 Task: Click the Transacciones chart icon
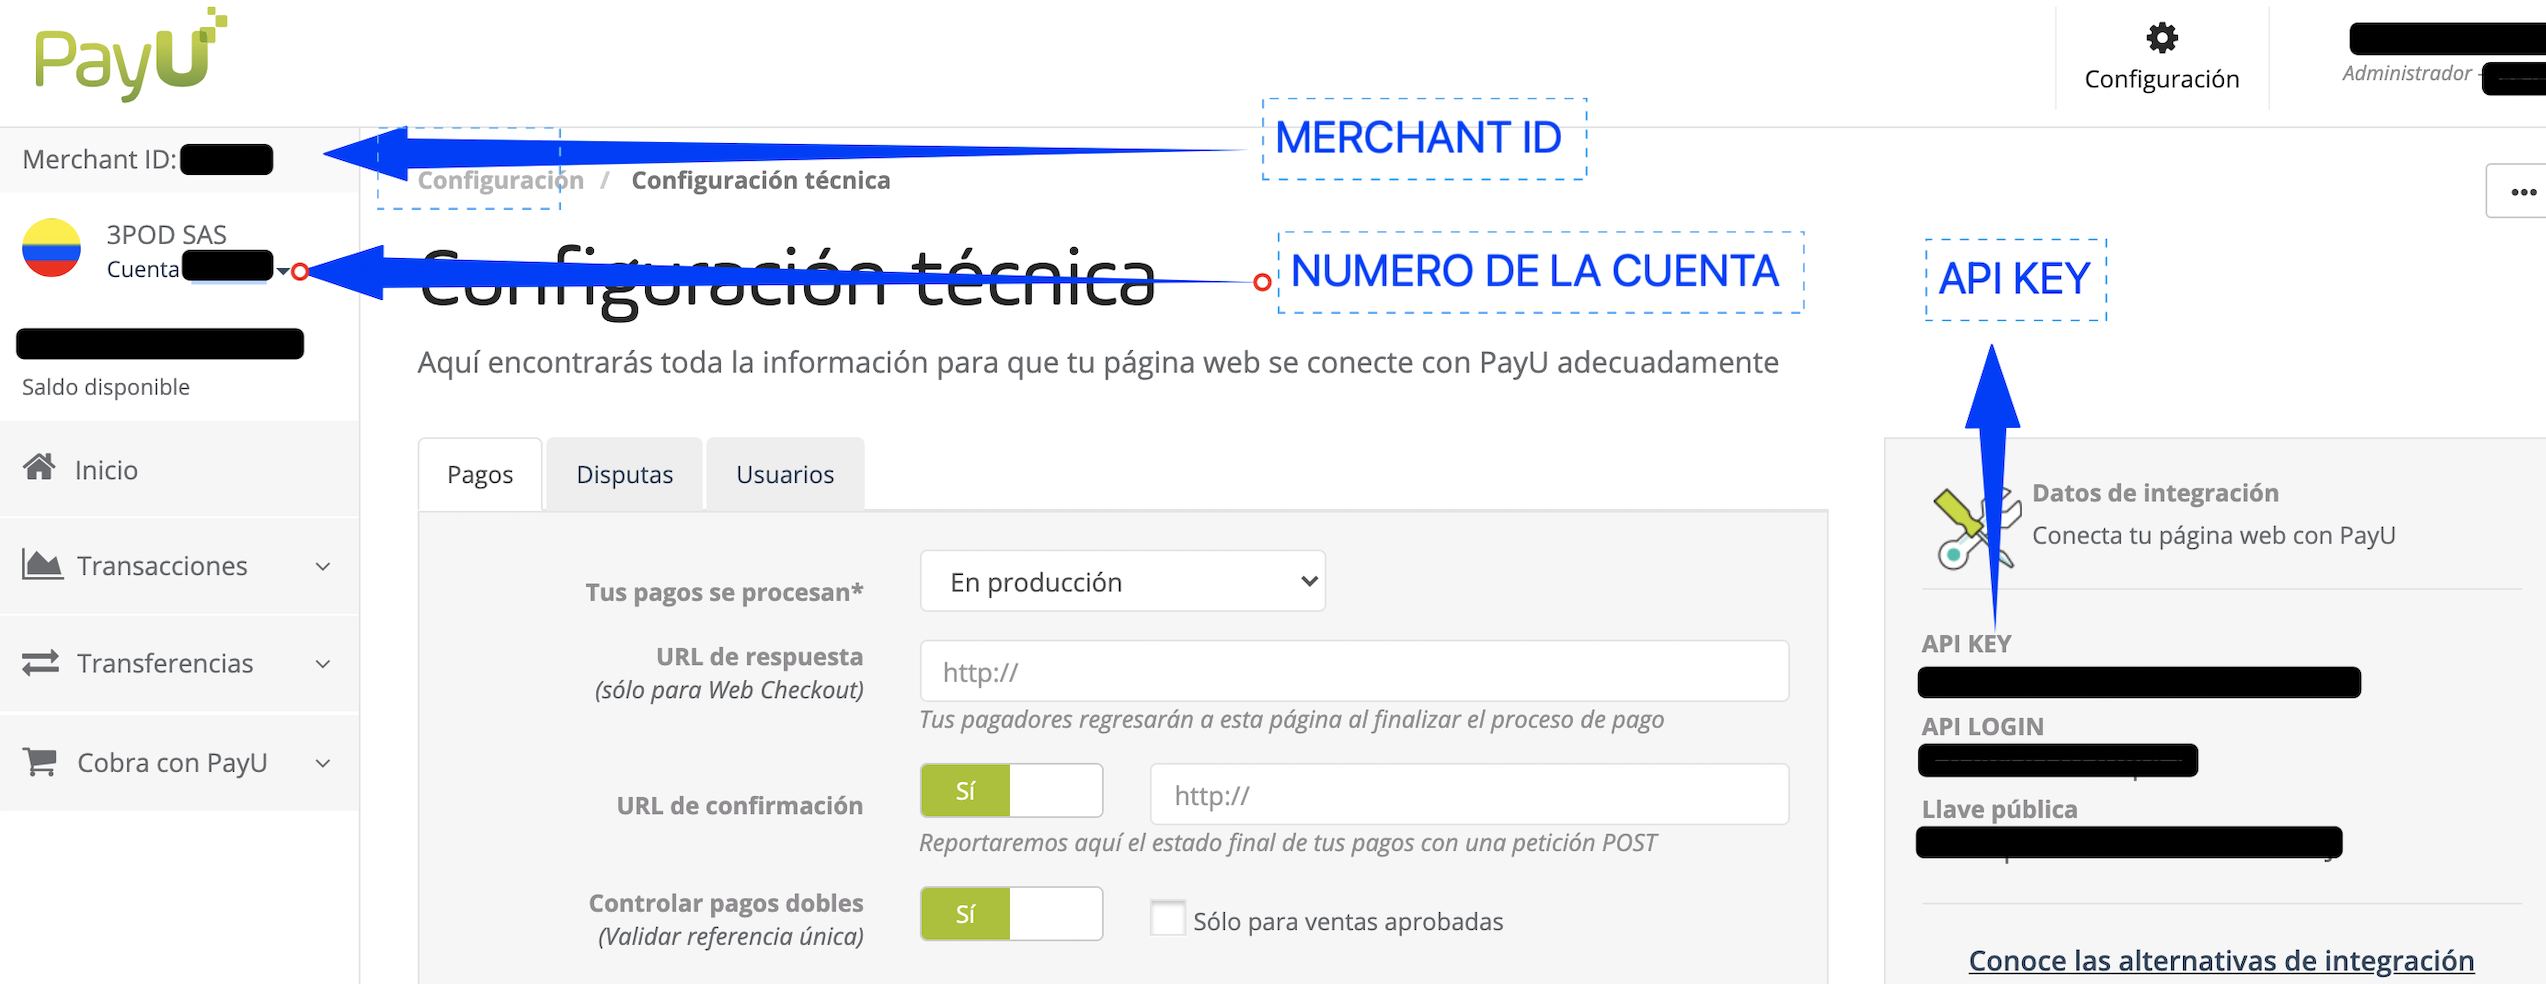click(42, 564)
